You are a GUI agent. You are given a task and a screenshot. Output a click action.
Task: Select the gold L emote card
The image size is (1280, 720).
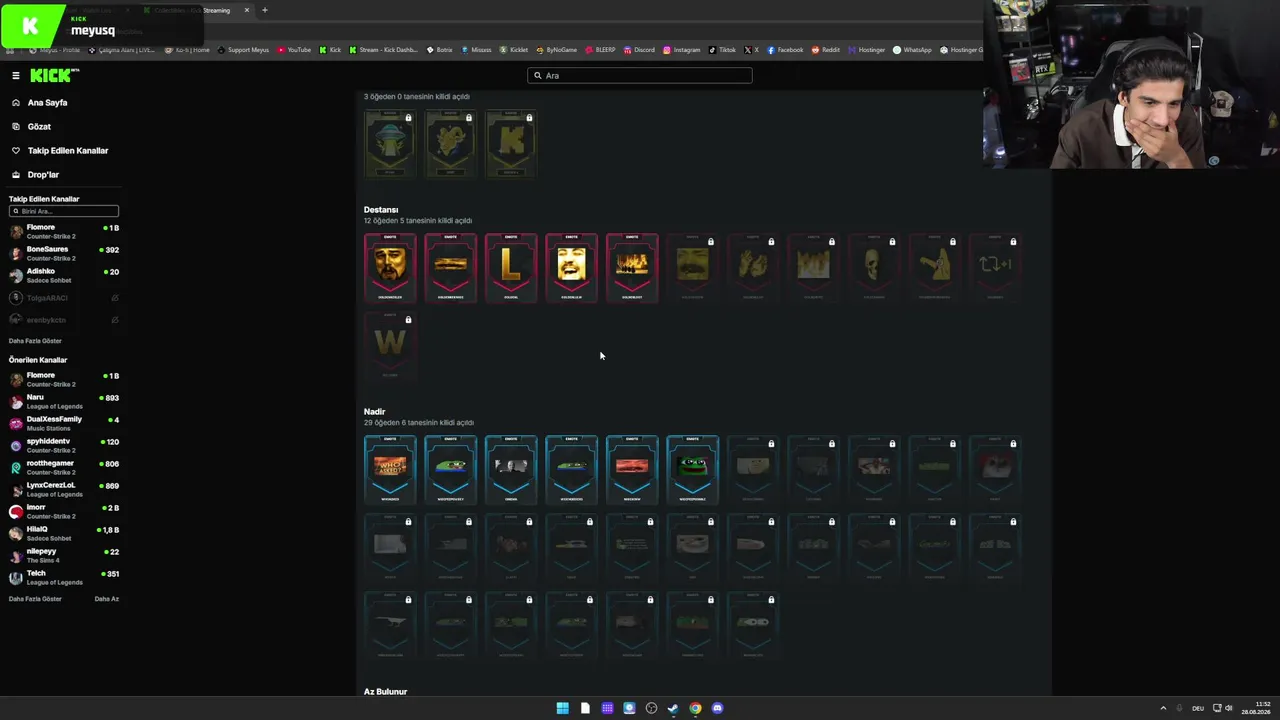point(511,267)
